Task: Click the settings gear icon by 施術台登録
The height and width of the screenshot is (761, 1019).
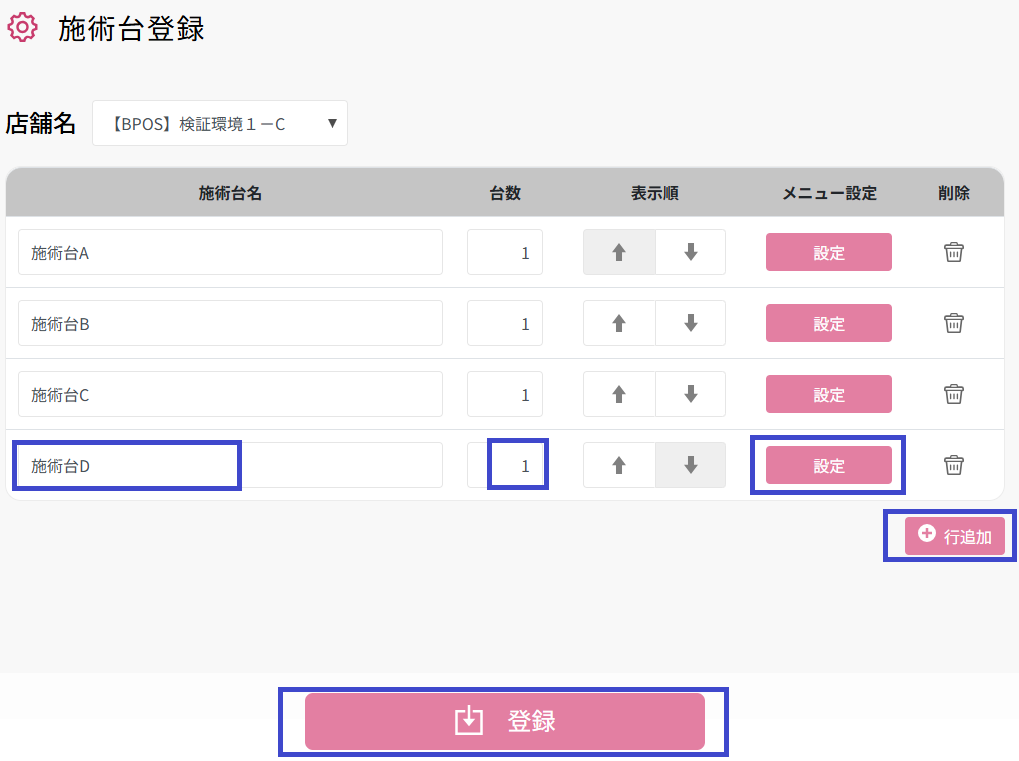Action: [x=22, y=28]
